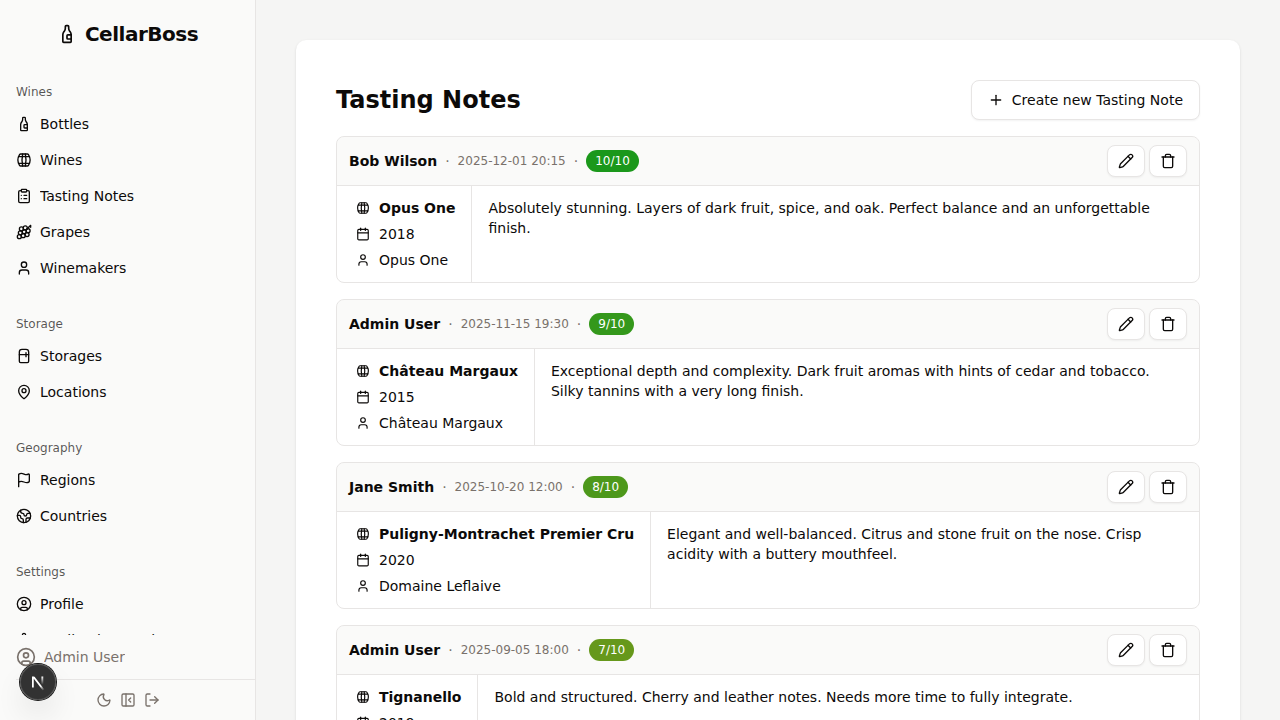Screen dimensions: 1280x720
Task: Select the Locations pin icon
Action: click(24, 391)
